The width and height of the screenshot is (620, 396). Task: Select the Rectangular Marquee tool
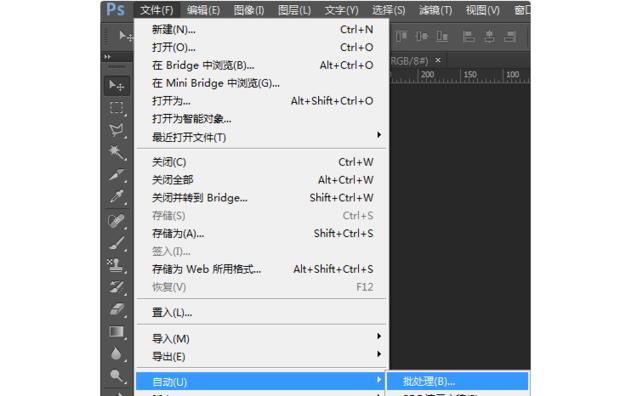(117, 108)
